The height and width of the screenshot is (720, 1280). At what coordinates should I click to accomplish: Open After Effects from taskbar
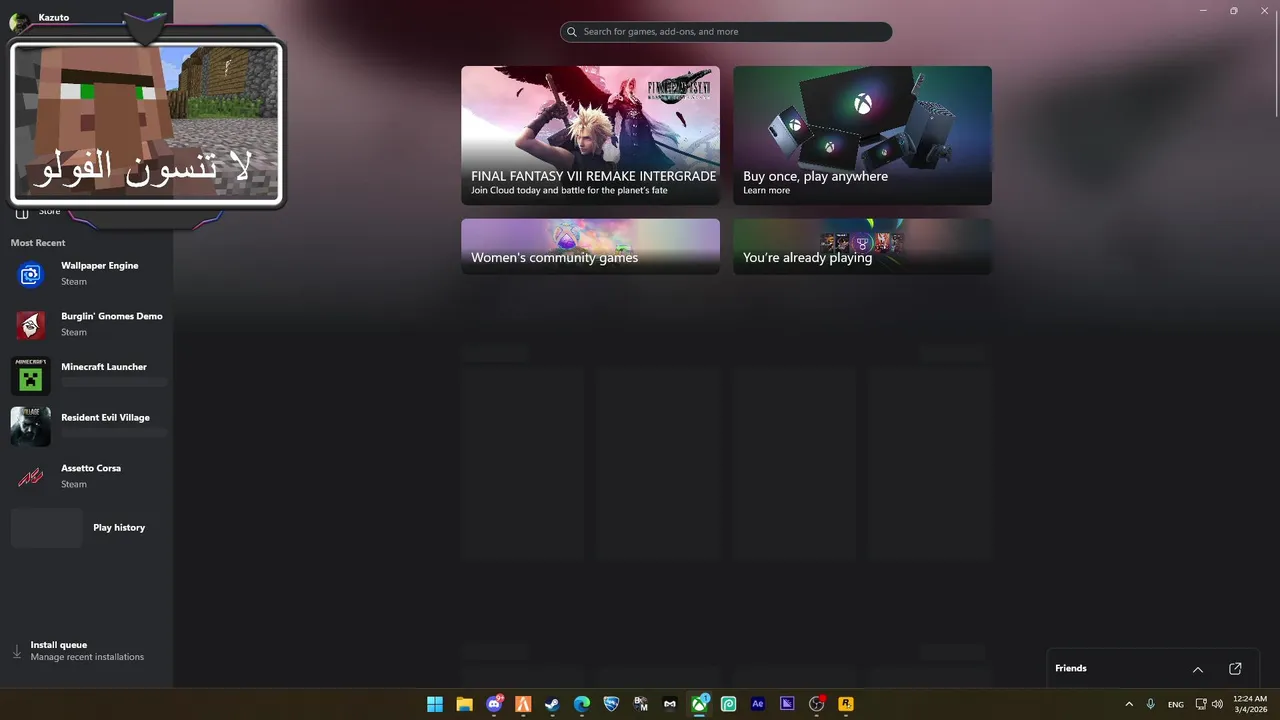click(x=758, y=704)
